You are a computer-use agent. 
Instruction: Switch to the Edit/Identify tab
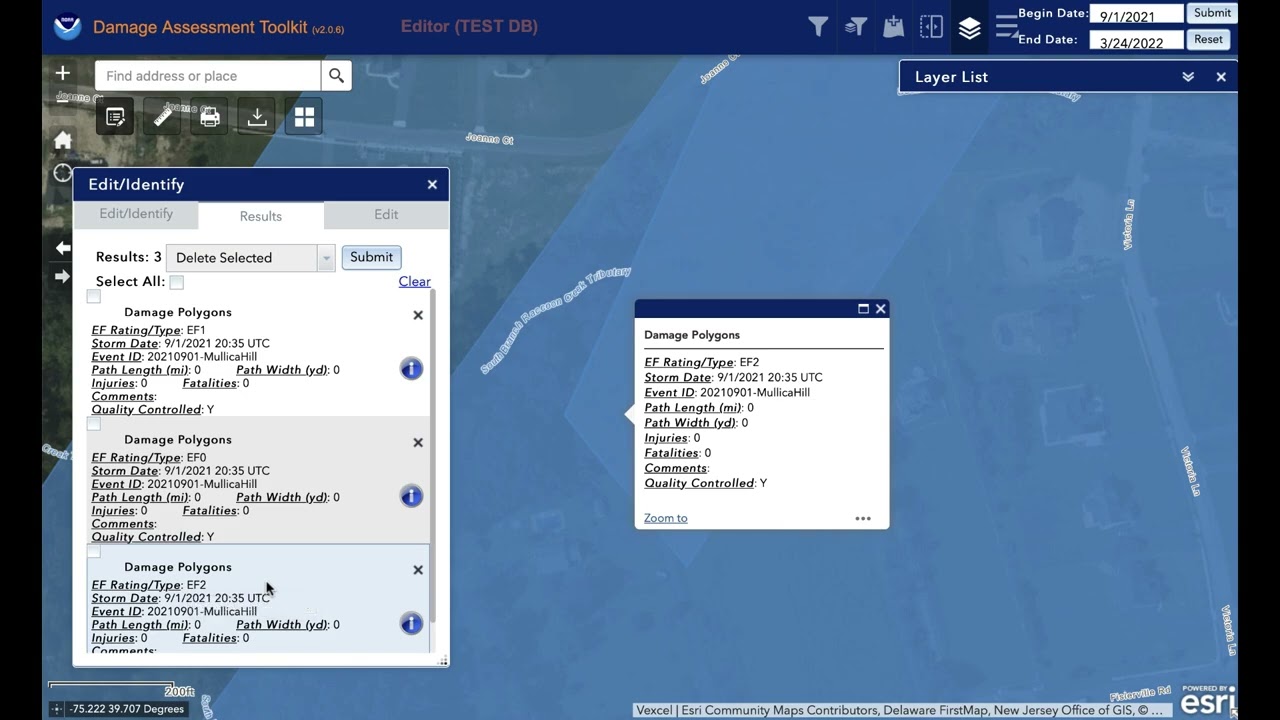tap(136, 214)
